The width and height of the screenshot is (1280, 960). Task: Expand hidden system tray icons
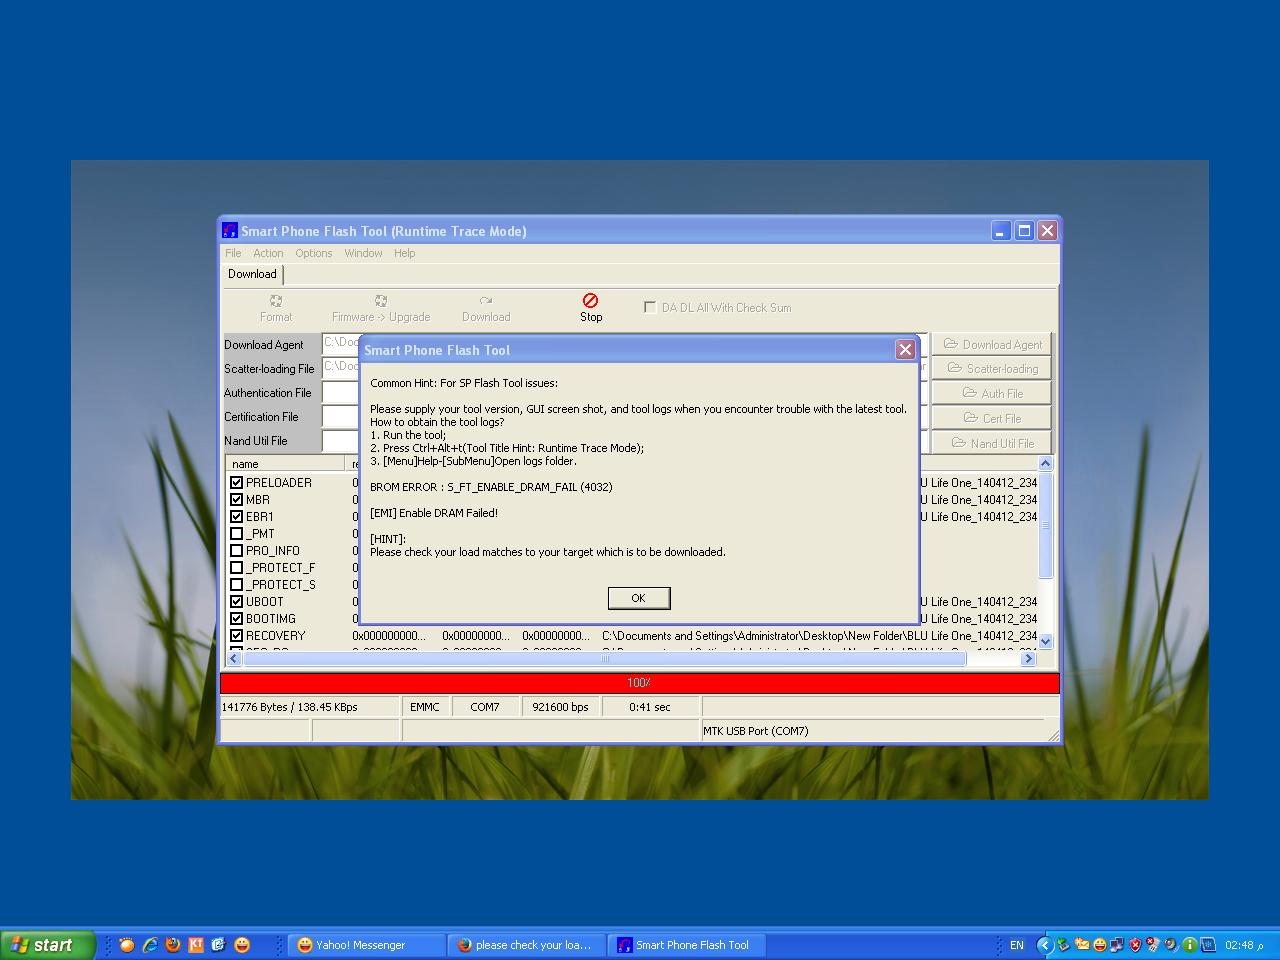pos(1045,945)
